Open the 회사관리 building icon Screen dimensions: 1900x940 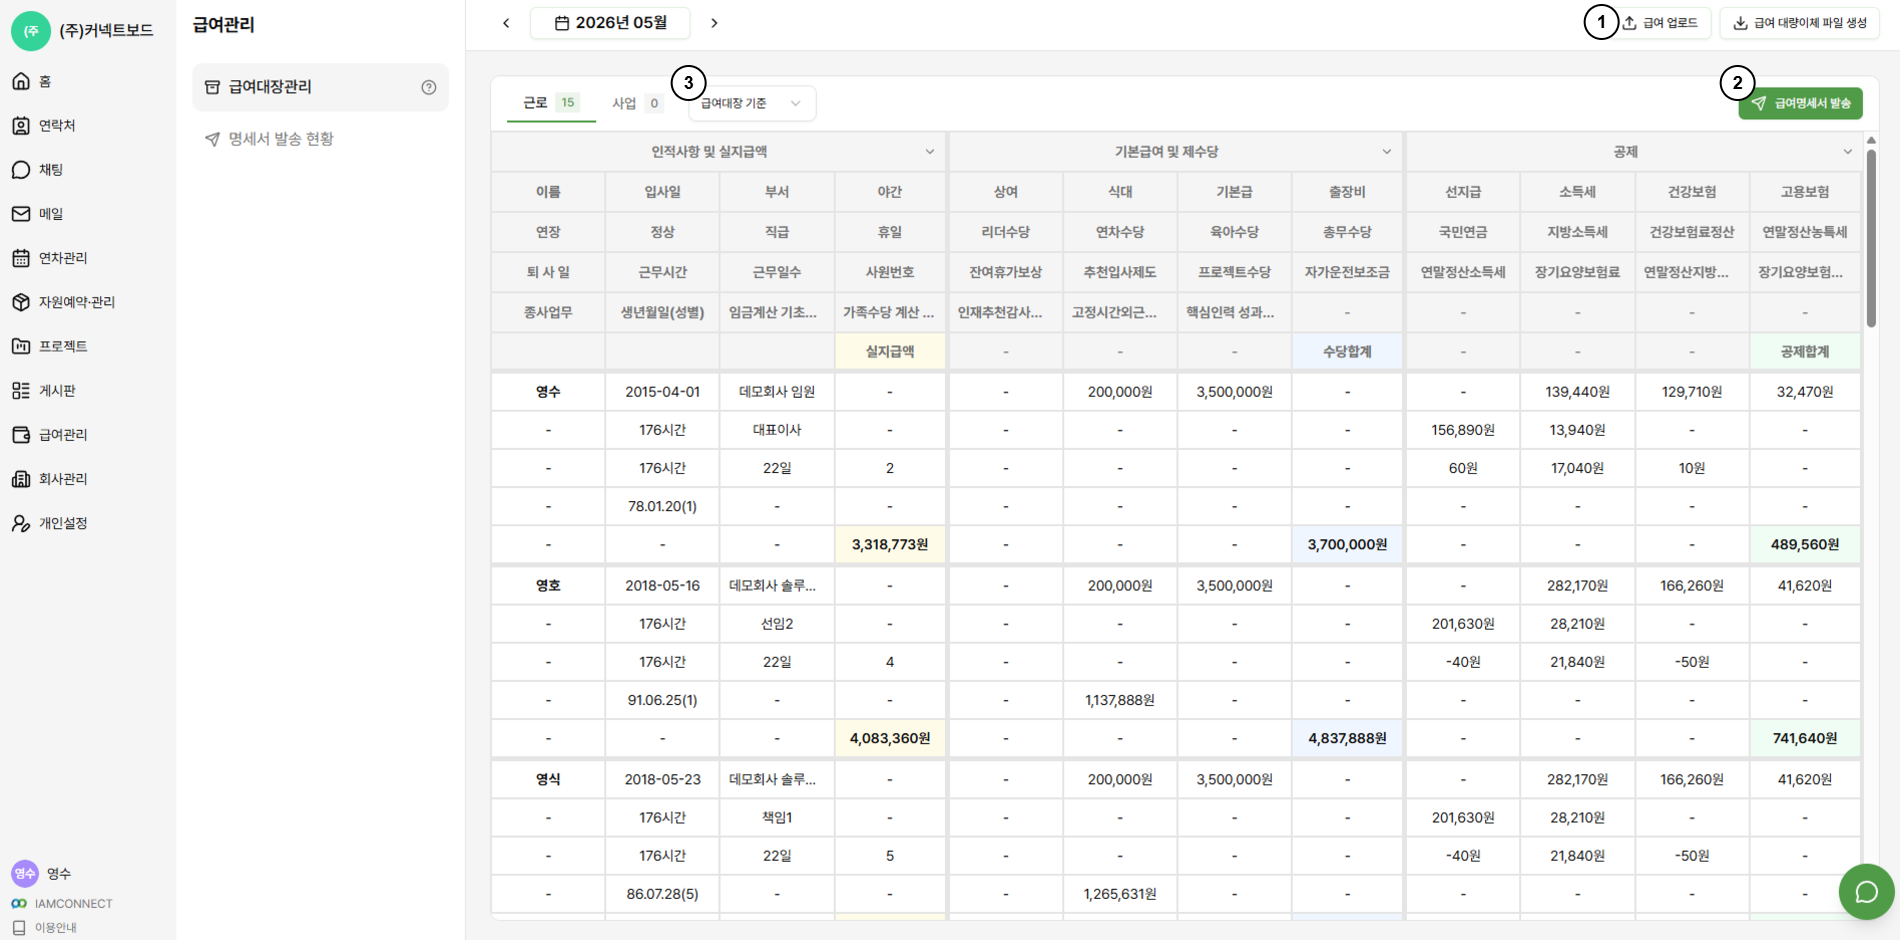point(21,479)
